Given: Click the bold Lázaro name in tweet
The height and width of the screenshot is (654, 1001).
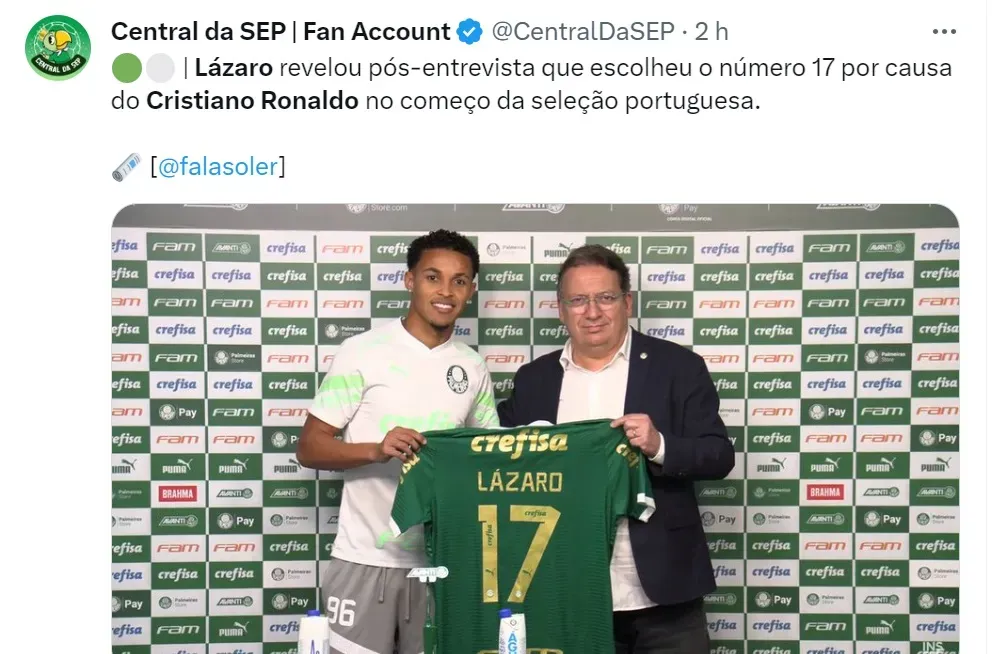Looking at the screenshot, I should click(234, 68).
